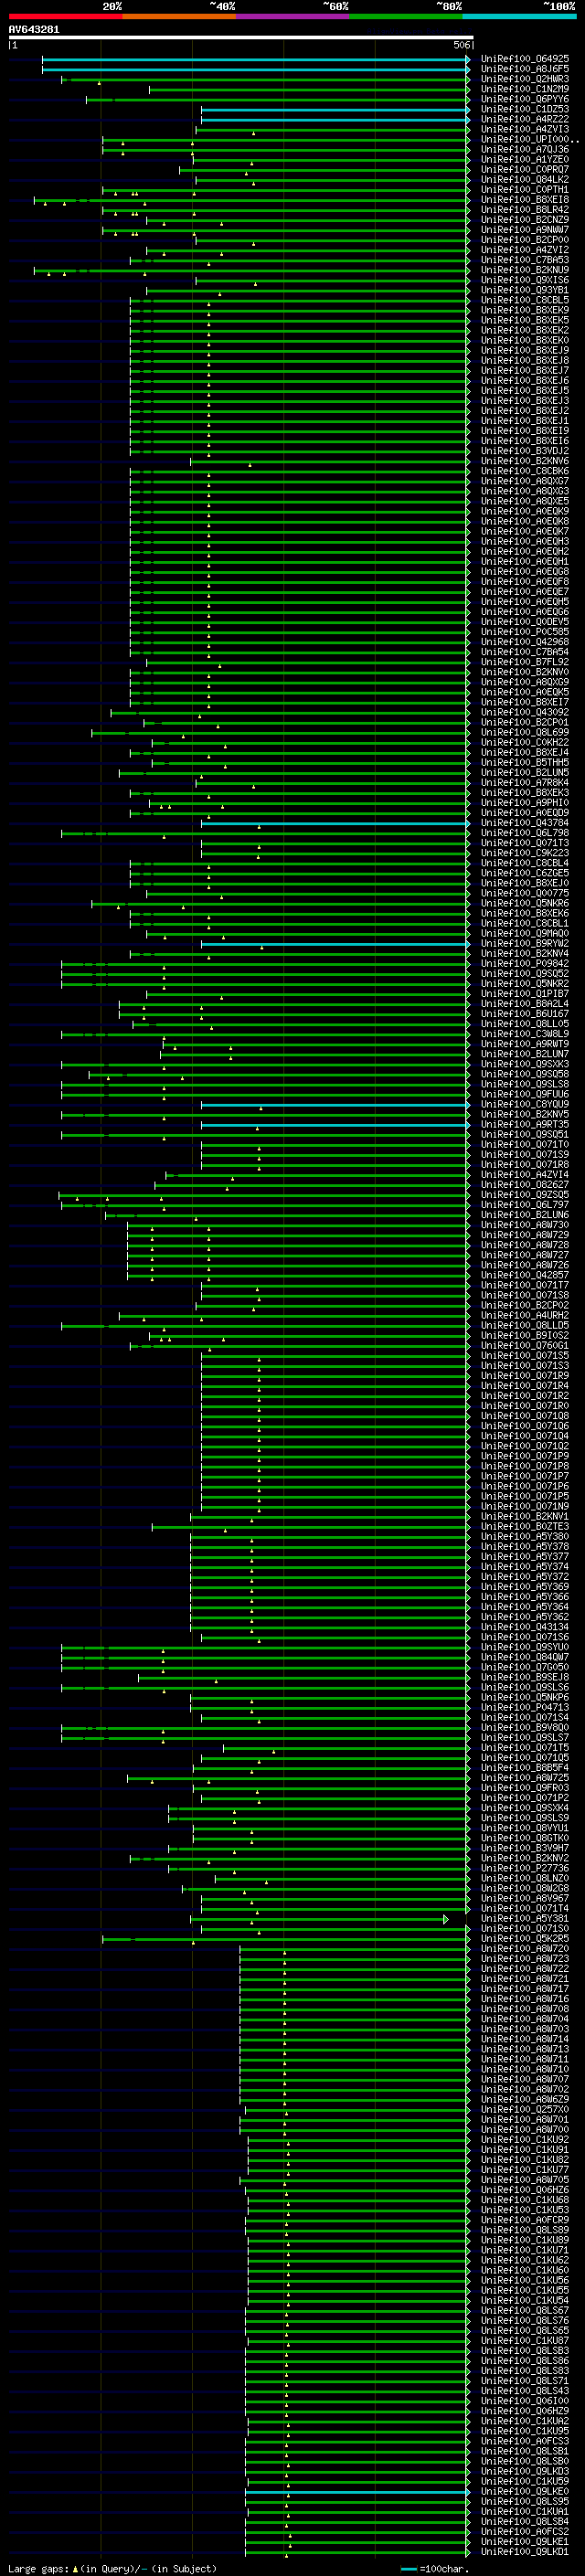Select label UniRef100_C9K223

(525, 853)
